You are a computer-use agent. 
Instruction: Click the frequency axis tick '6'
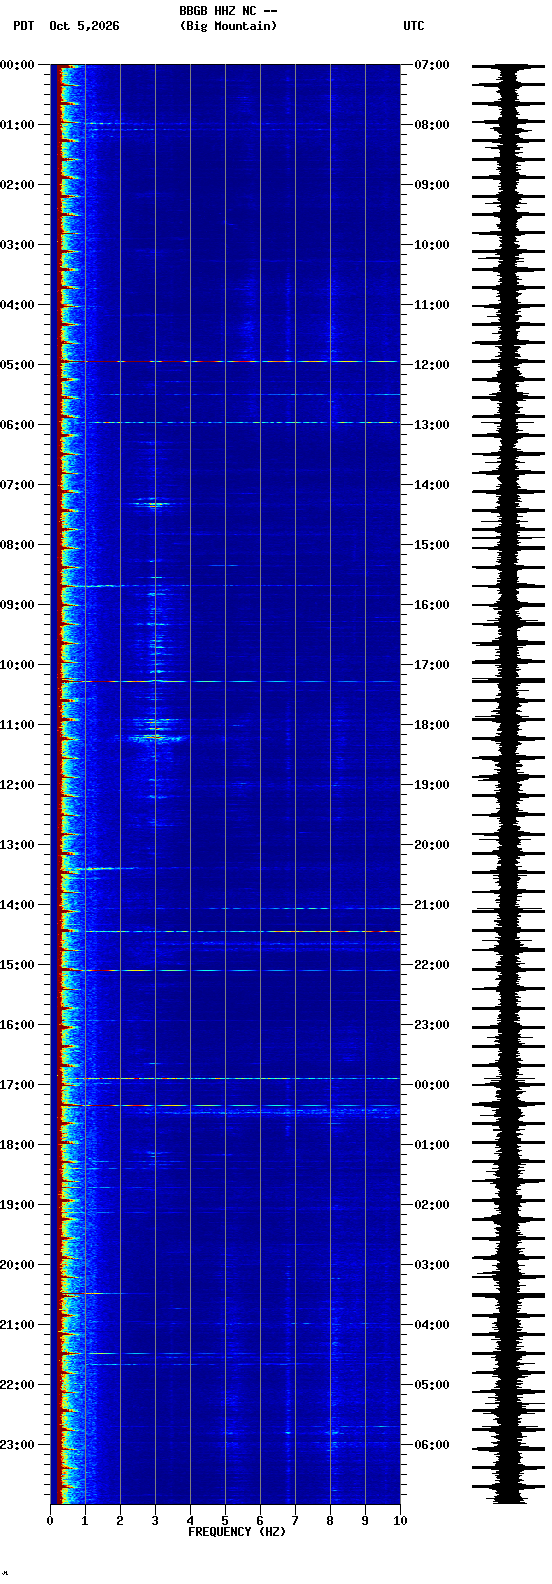tap(260, 1521)
